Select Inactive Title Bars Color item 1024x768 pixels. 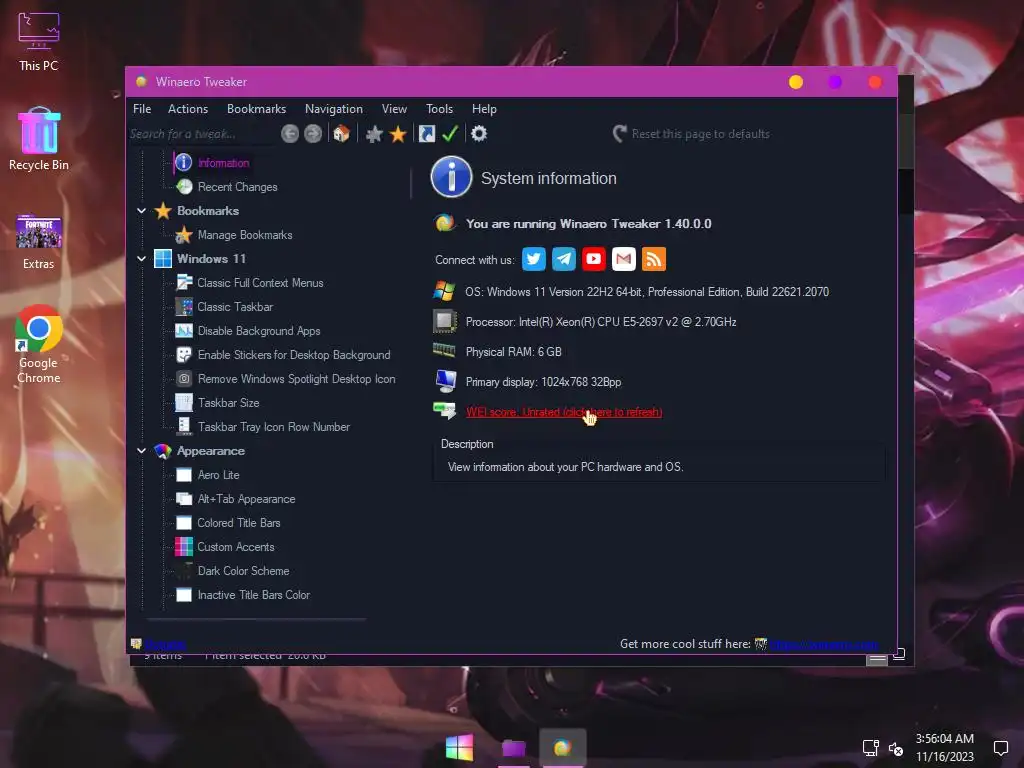(253, 595)
